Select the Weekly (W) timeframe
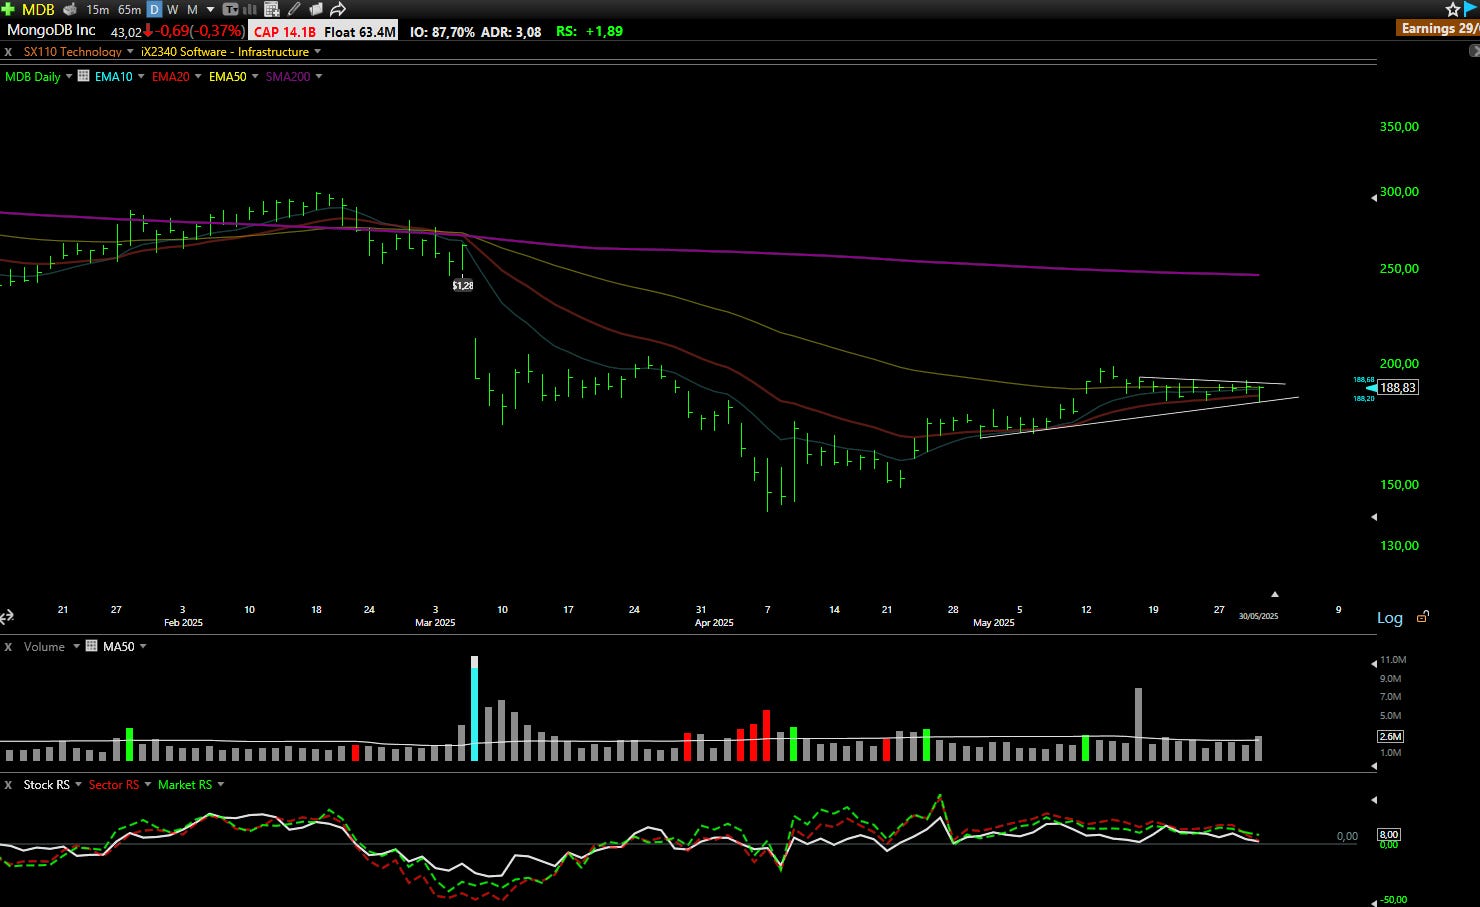Screen dimensions: 1480x907 (x=173, y=9)
